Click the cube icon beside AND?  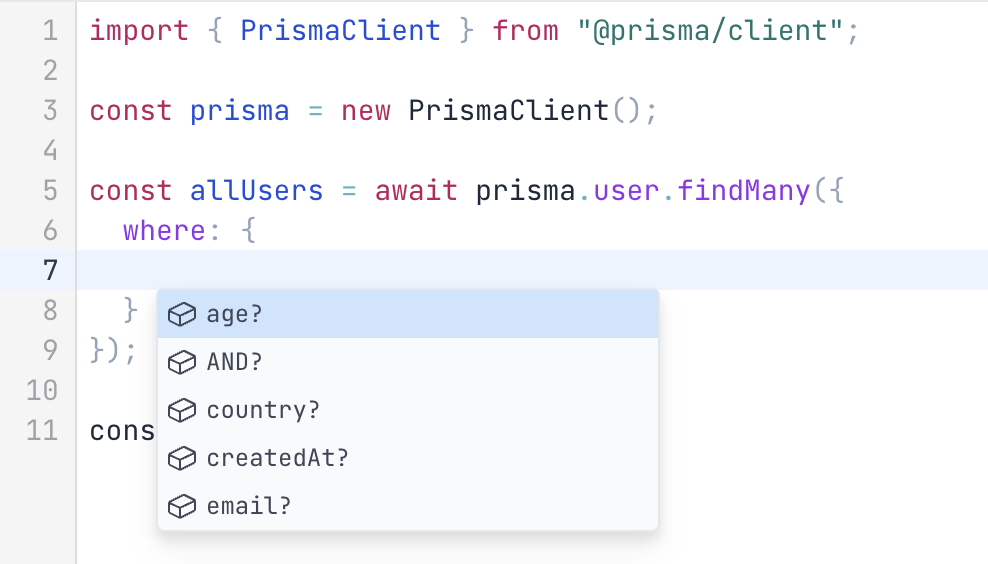[180, 363]
